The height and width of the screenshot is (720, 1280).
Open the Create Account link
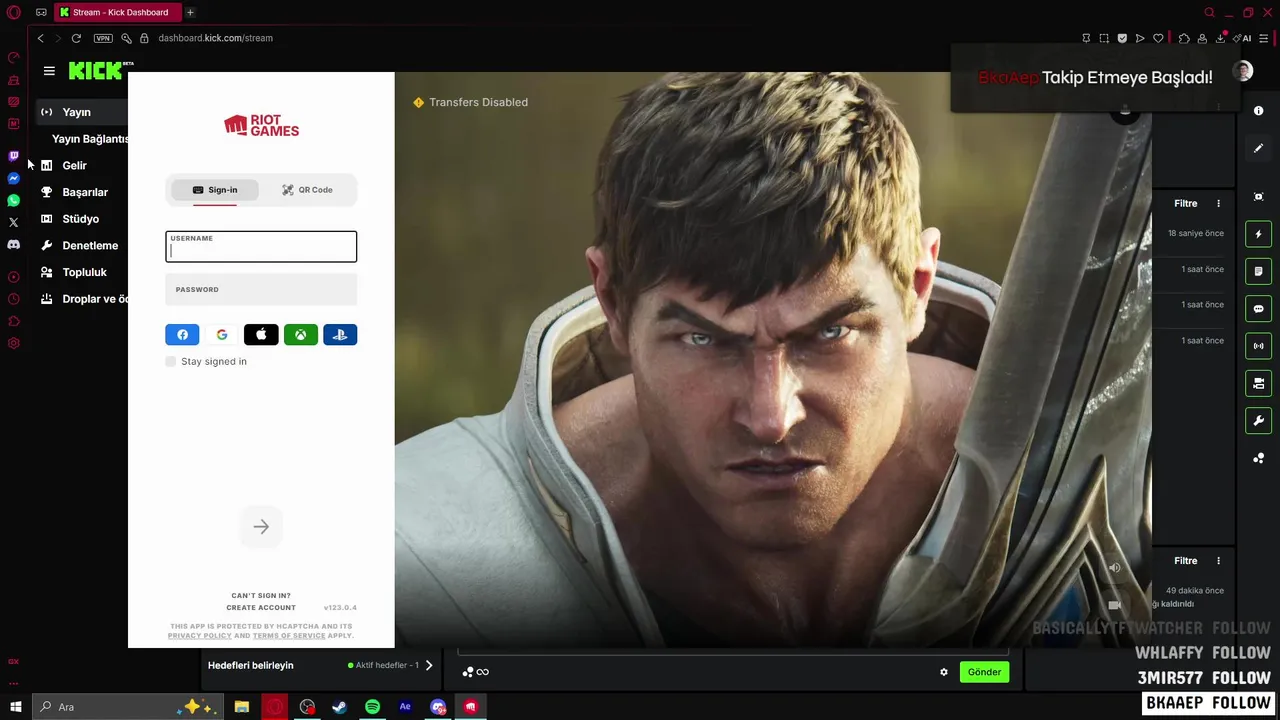click(261, 608)
